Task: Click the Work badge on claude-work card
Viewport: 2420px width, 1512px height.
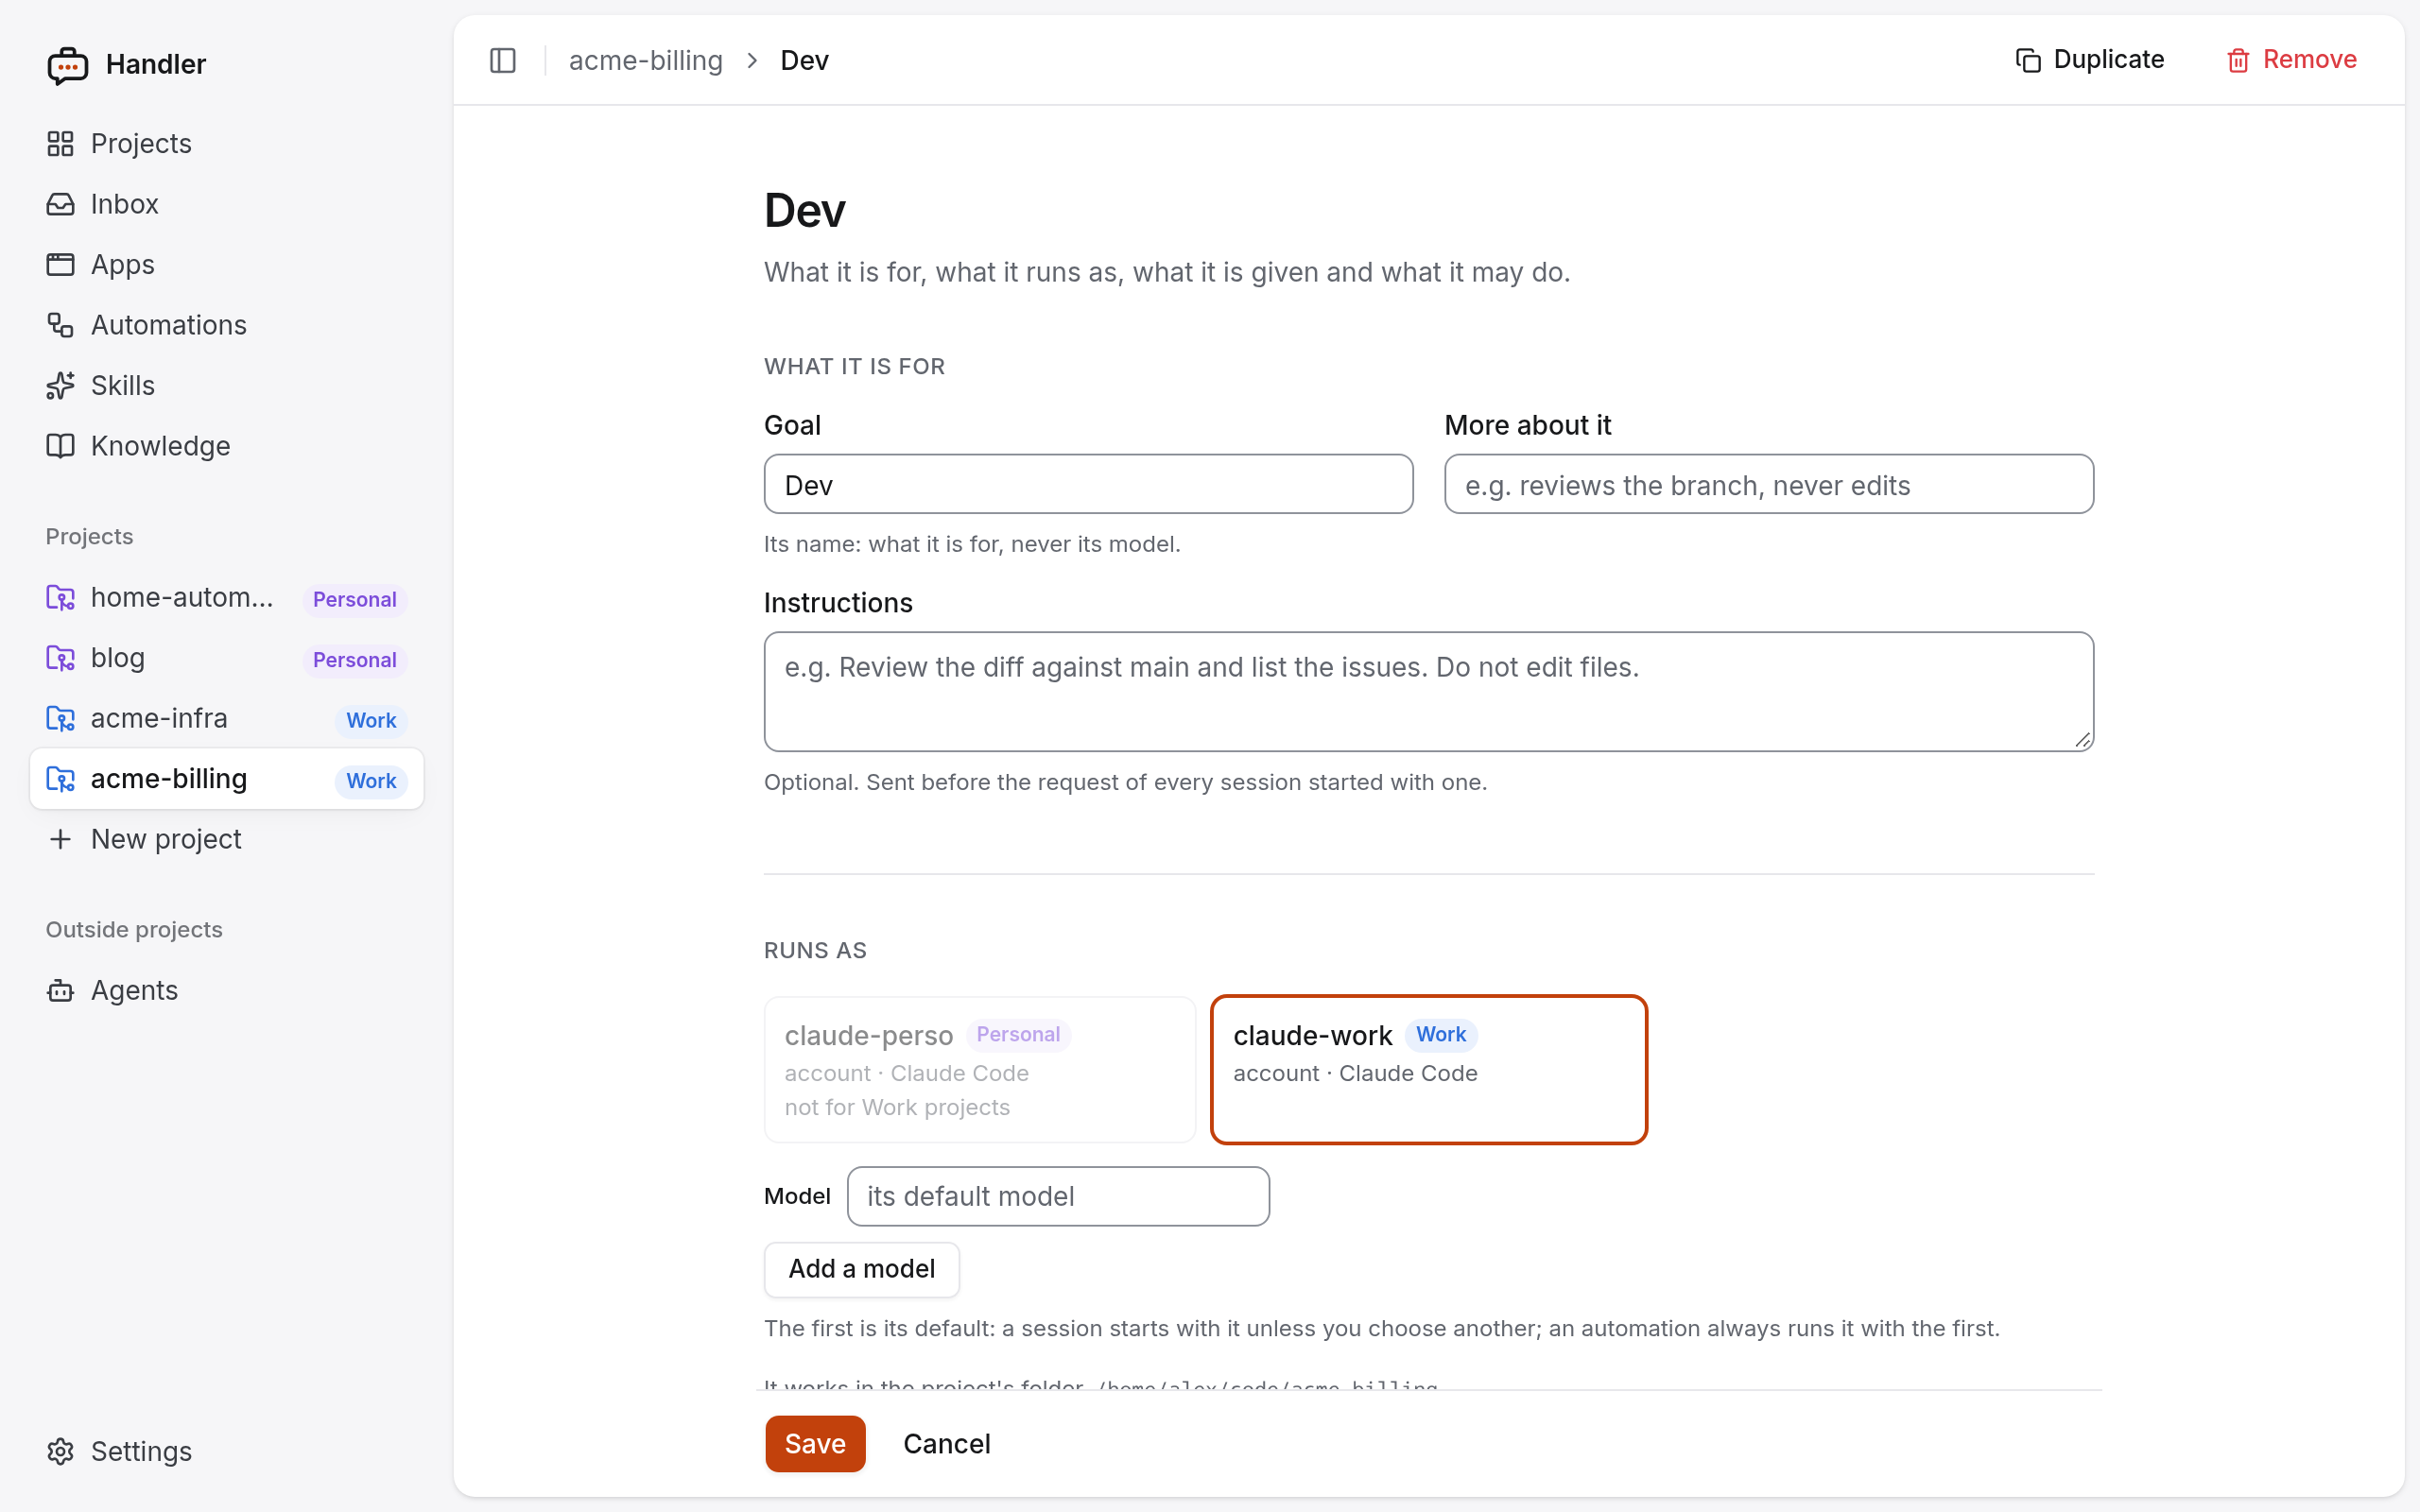Action: coord(1441,1035)
